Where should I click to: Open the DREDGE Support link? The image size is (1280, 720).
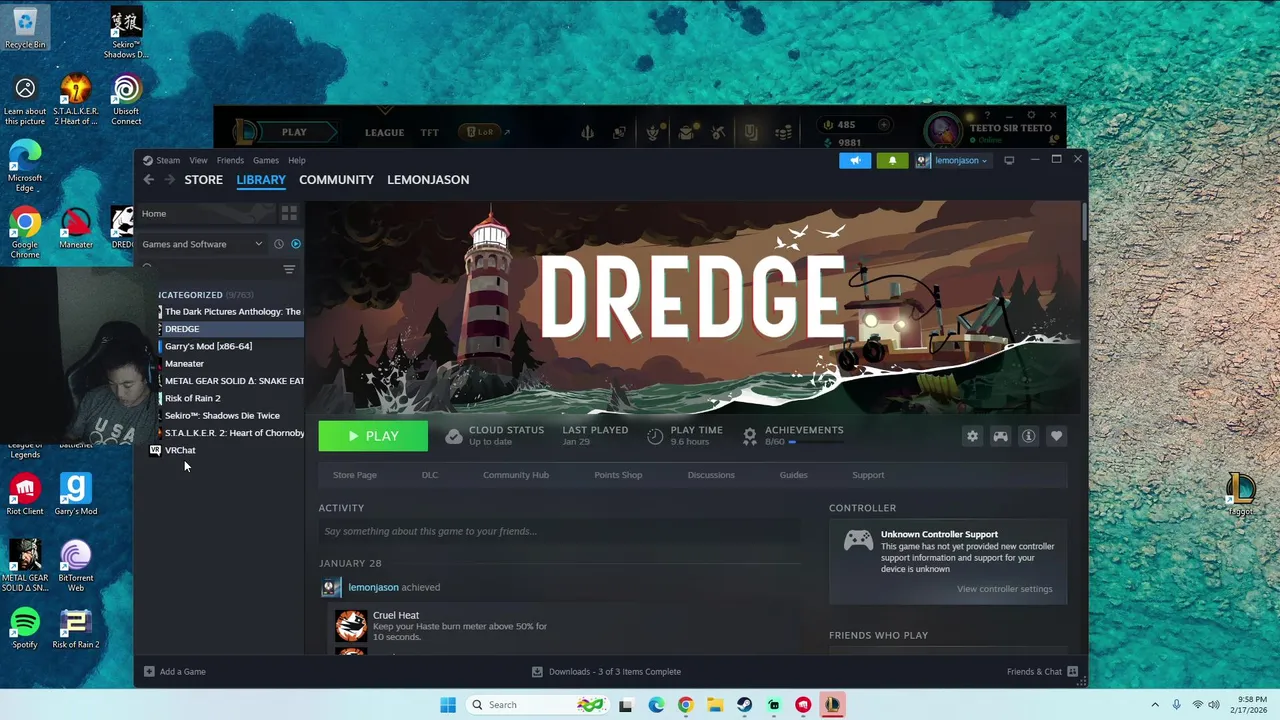point(868,475)
